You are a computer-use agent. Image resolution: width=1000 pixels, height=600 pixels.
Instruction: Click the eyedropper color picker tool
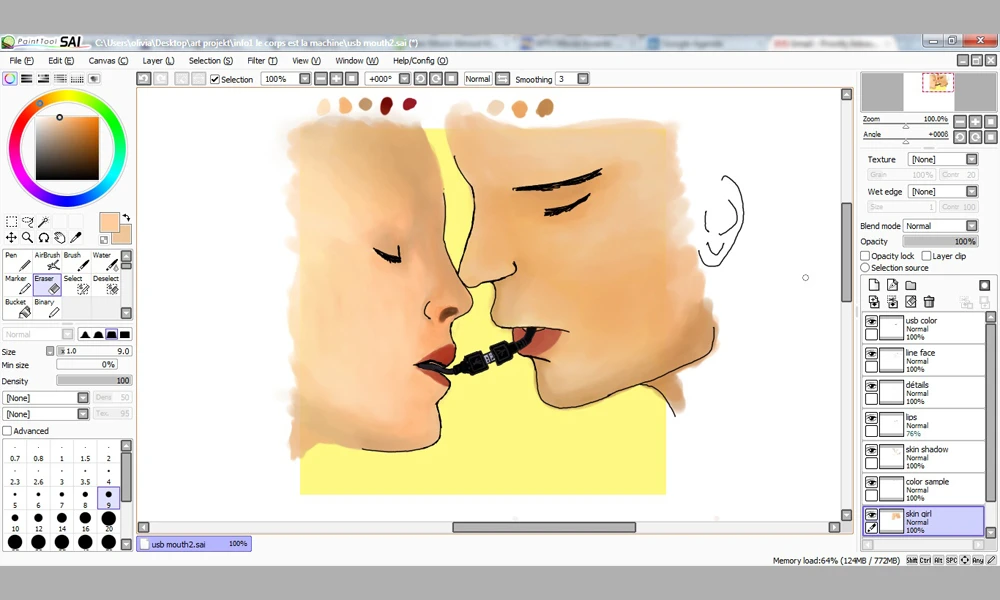[75, 238]
